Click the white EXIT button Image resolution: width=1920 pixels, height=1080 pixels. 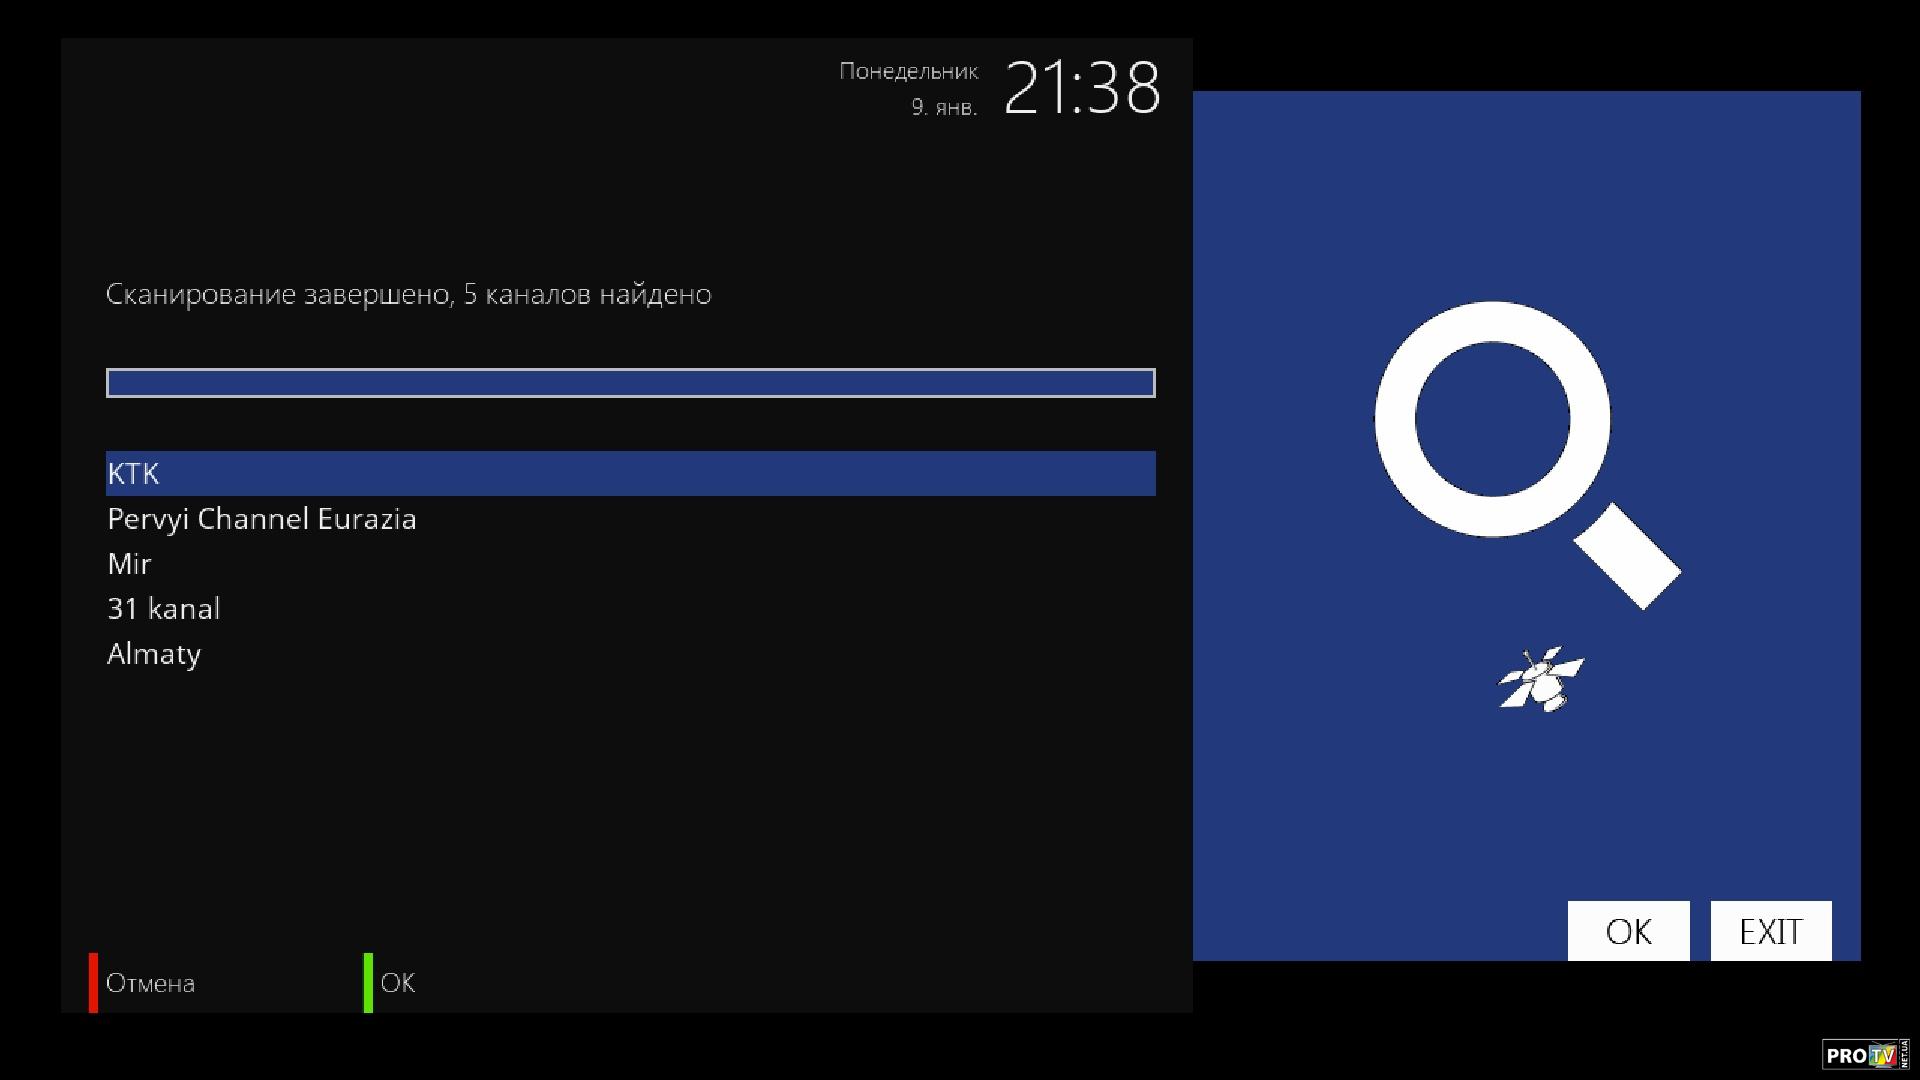(1771, 931)
